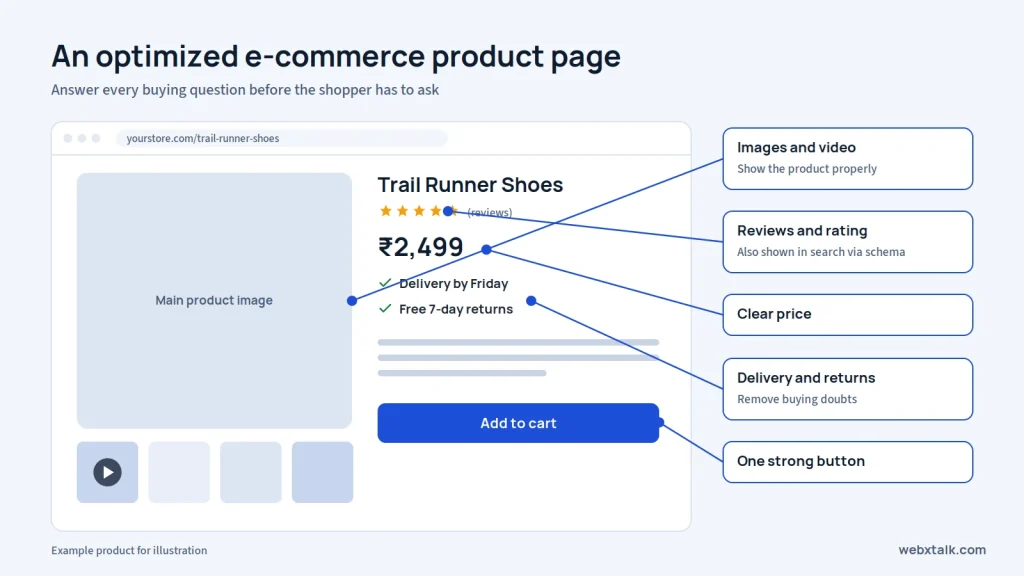Image resolution: width=1024 pixels, height=576 pixels.
Task: Click the ₹2,499 price text
Action: point(421,247)
